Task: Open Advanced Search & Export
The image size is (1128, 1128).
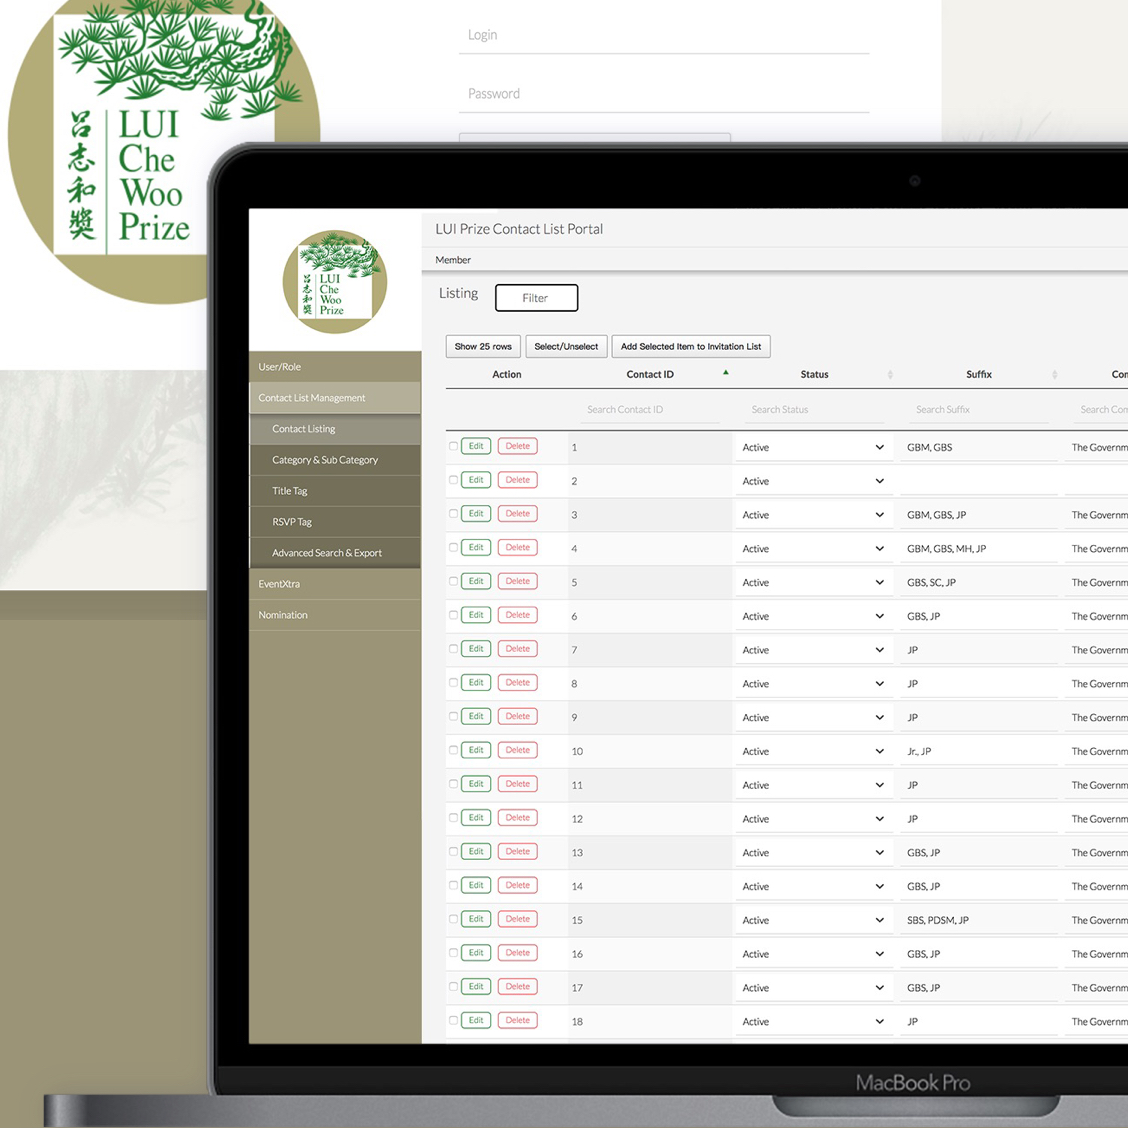Action: (x=335, y=552)
